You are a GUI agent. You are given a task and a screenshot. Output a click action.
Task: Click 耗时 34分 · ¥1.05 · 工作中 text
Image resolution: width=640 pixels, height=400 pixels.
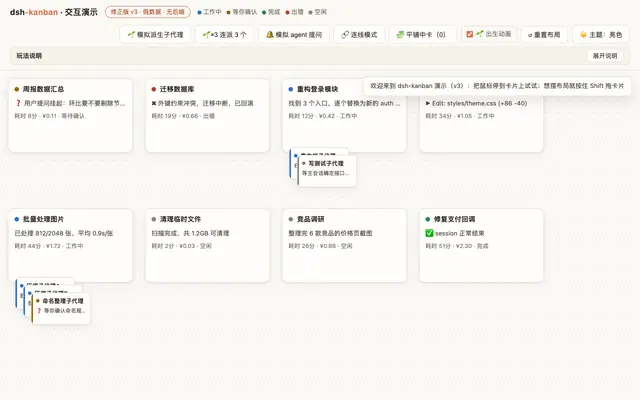click(460, 116)
